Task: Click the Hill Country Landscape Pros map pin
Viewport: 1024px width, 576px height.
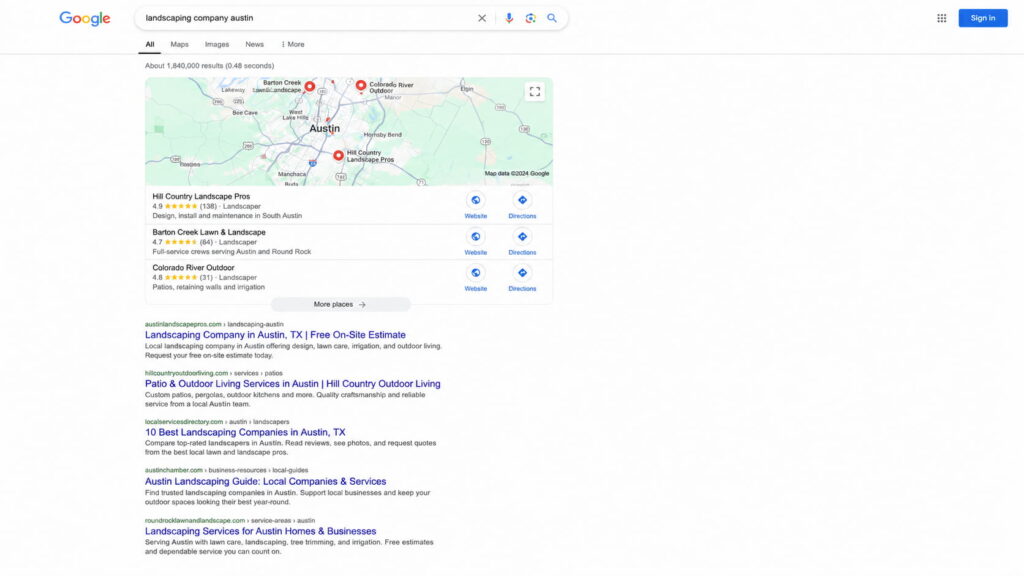Action: [338, 156]
